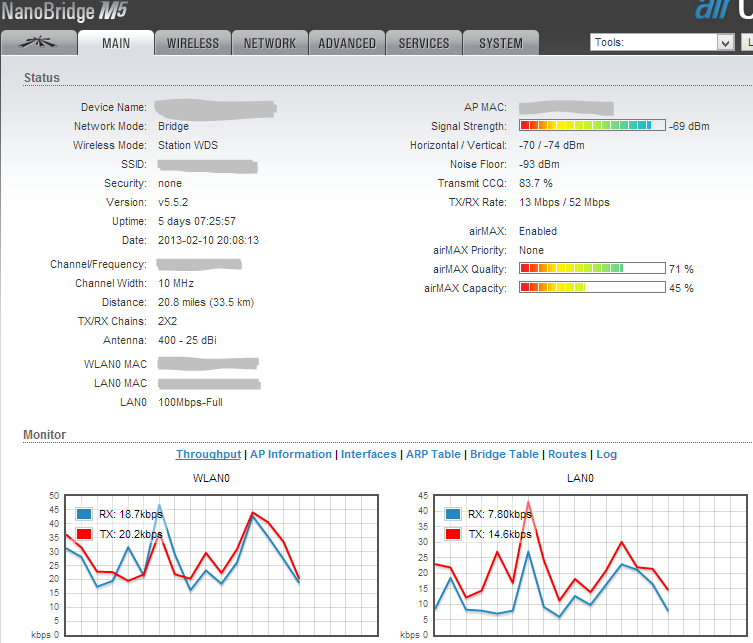Switch to the SYSTEM tab
753x643 pixels.
tap(501, 43)
